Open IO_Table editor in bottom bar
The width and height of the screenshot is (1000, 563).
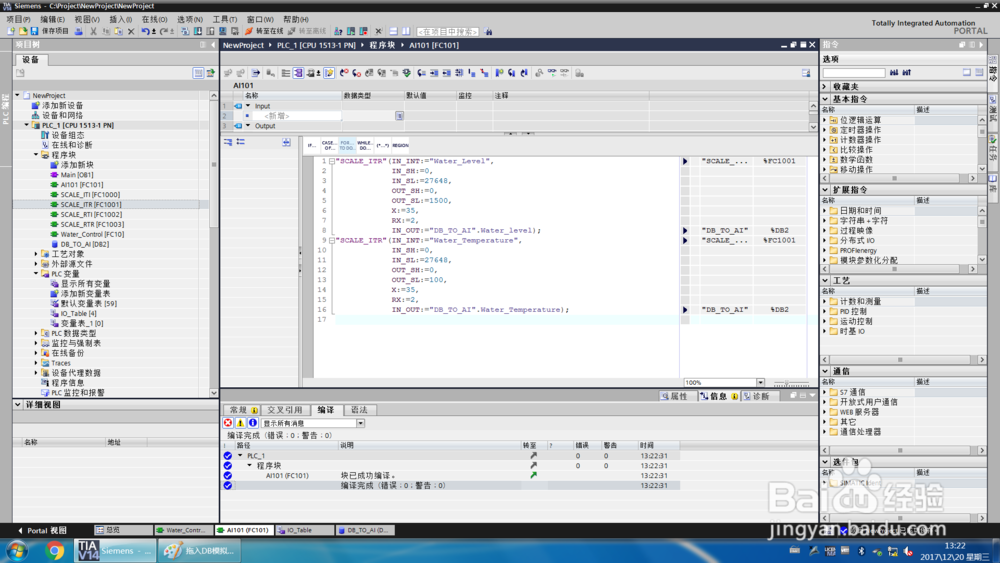pos(304,530)
